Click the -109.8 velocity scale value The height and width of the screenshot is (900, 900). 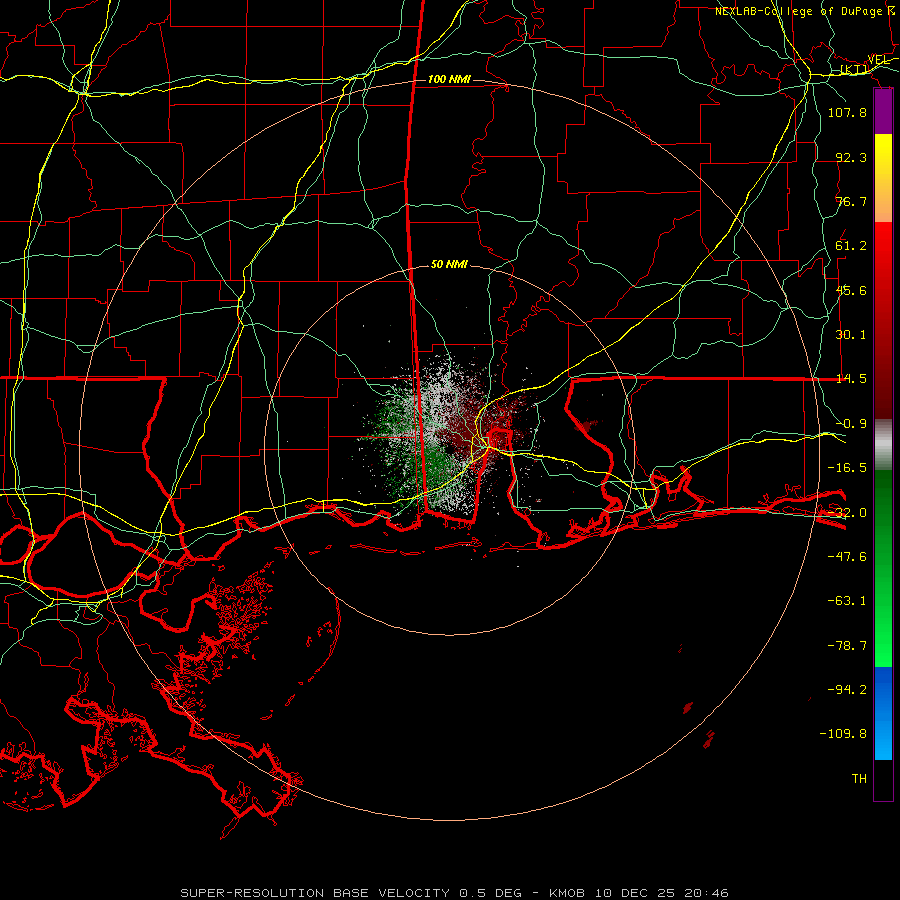coord(843,734)
